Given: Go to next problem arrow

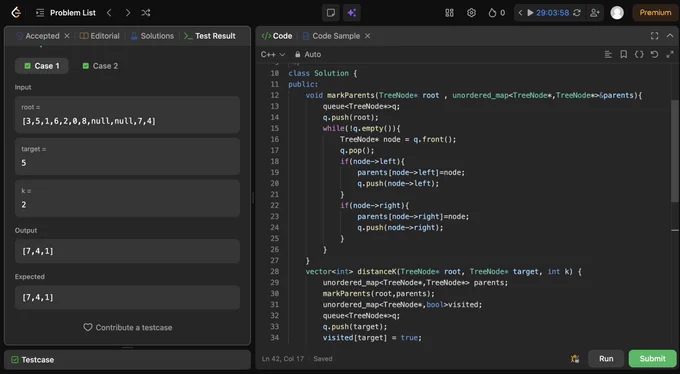Looking at the screenshot, I should pos(128,13).
